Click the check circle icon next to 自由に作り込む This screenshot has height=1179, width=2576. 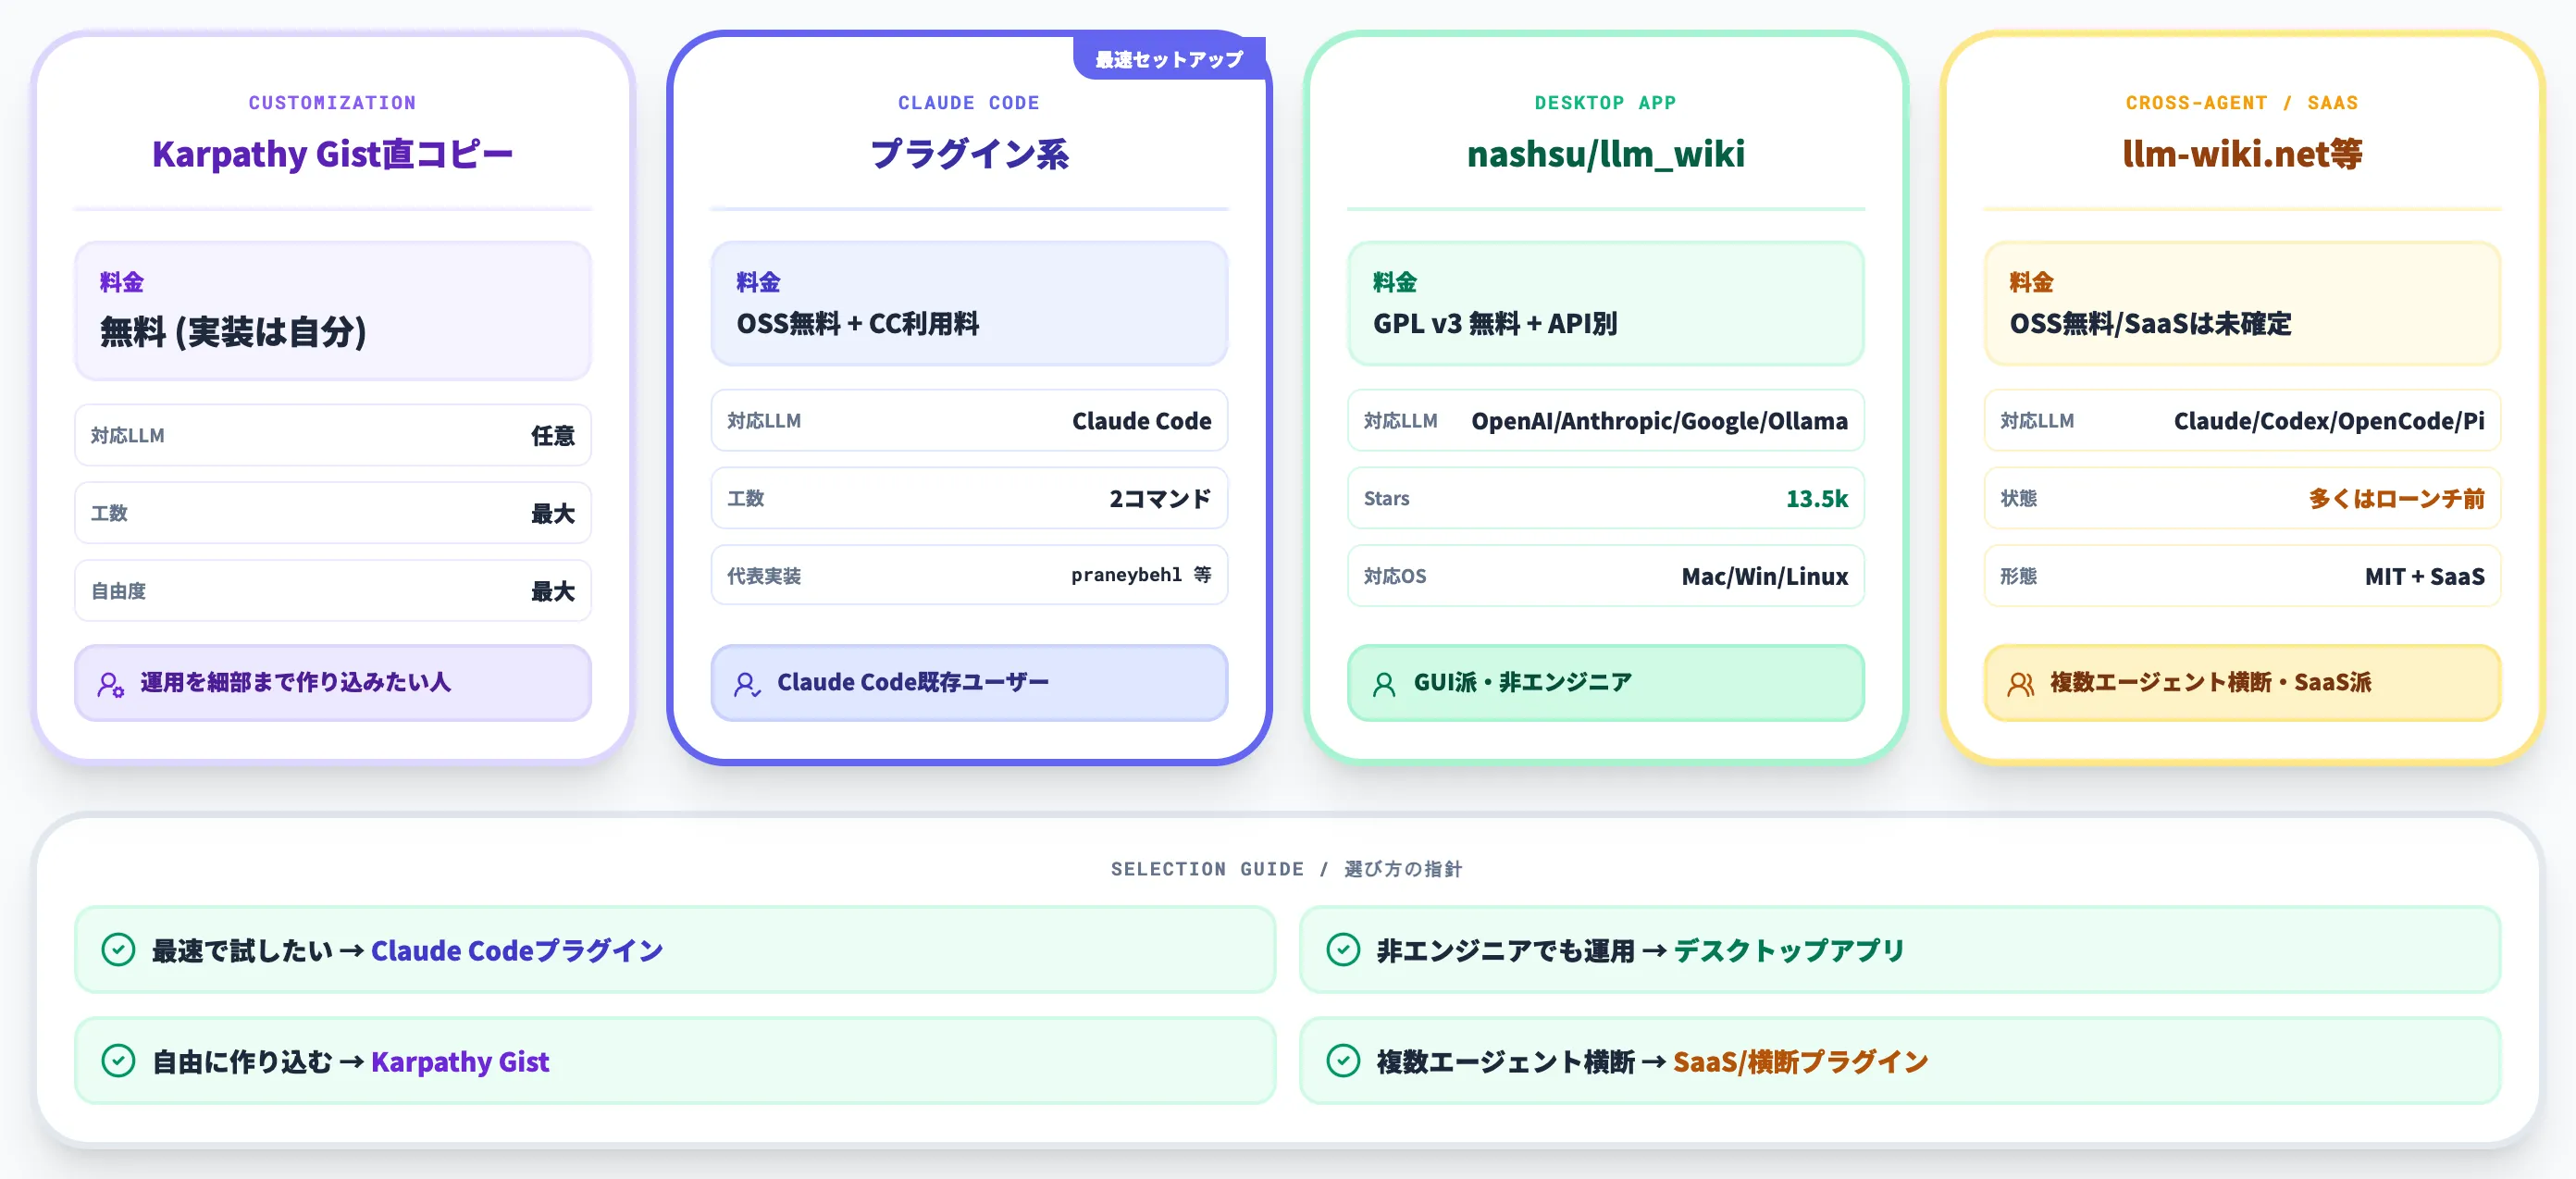coord(118,1060)
